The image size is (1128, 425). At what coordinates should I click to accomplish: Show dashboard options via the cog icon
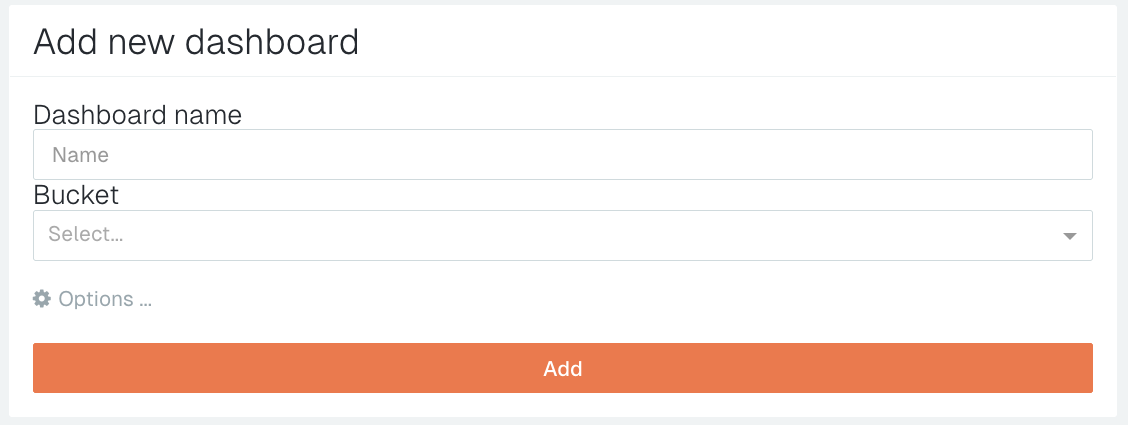[42, 299]
